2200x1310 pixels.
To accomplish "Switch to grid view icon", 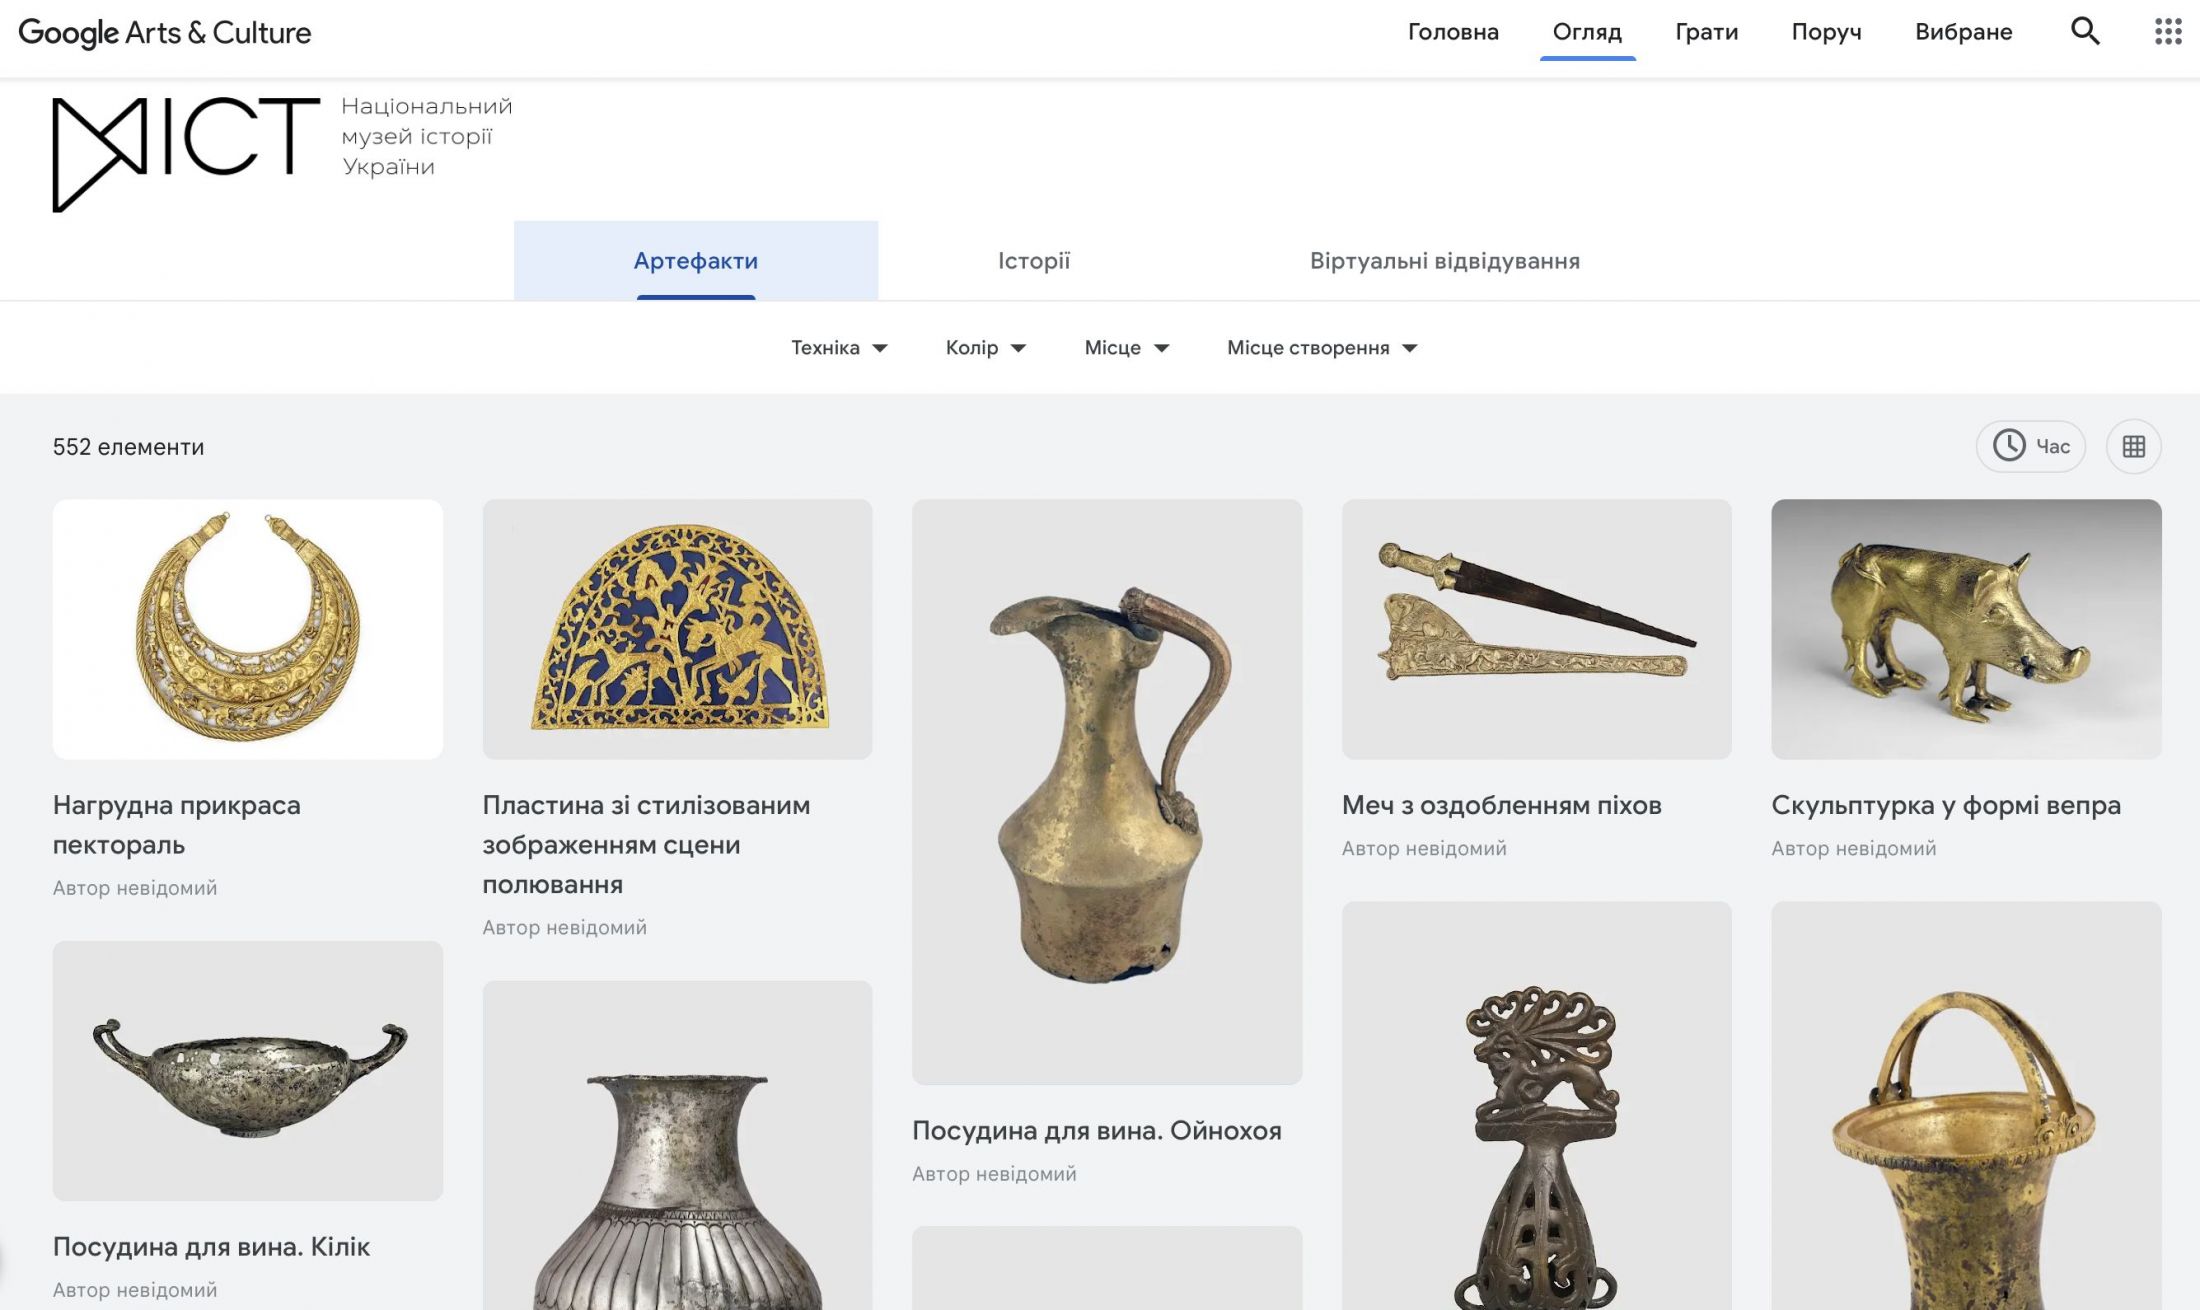I will 2134,446.
